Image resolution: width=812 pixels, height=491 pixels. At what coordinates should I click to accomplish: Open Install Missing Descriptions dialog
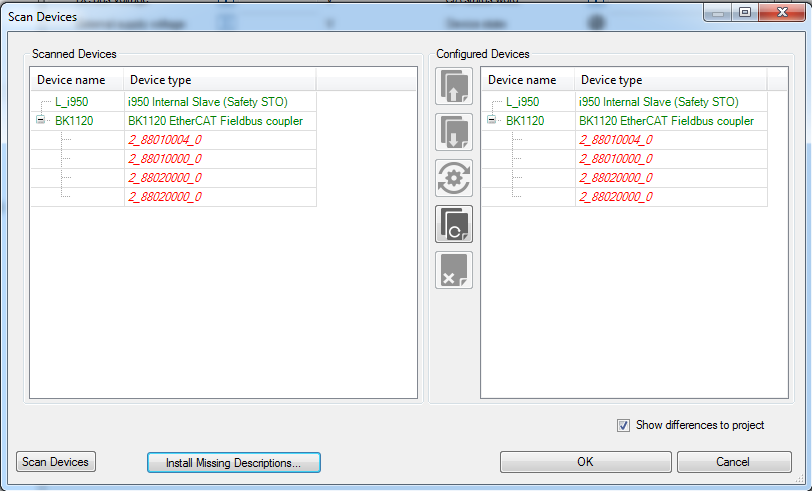point(233,463)
